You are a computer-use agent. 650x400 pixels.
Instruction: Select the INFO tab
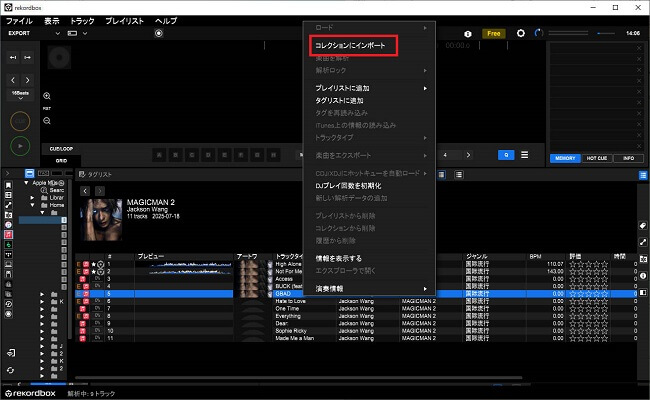click(628, 158)
